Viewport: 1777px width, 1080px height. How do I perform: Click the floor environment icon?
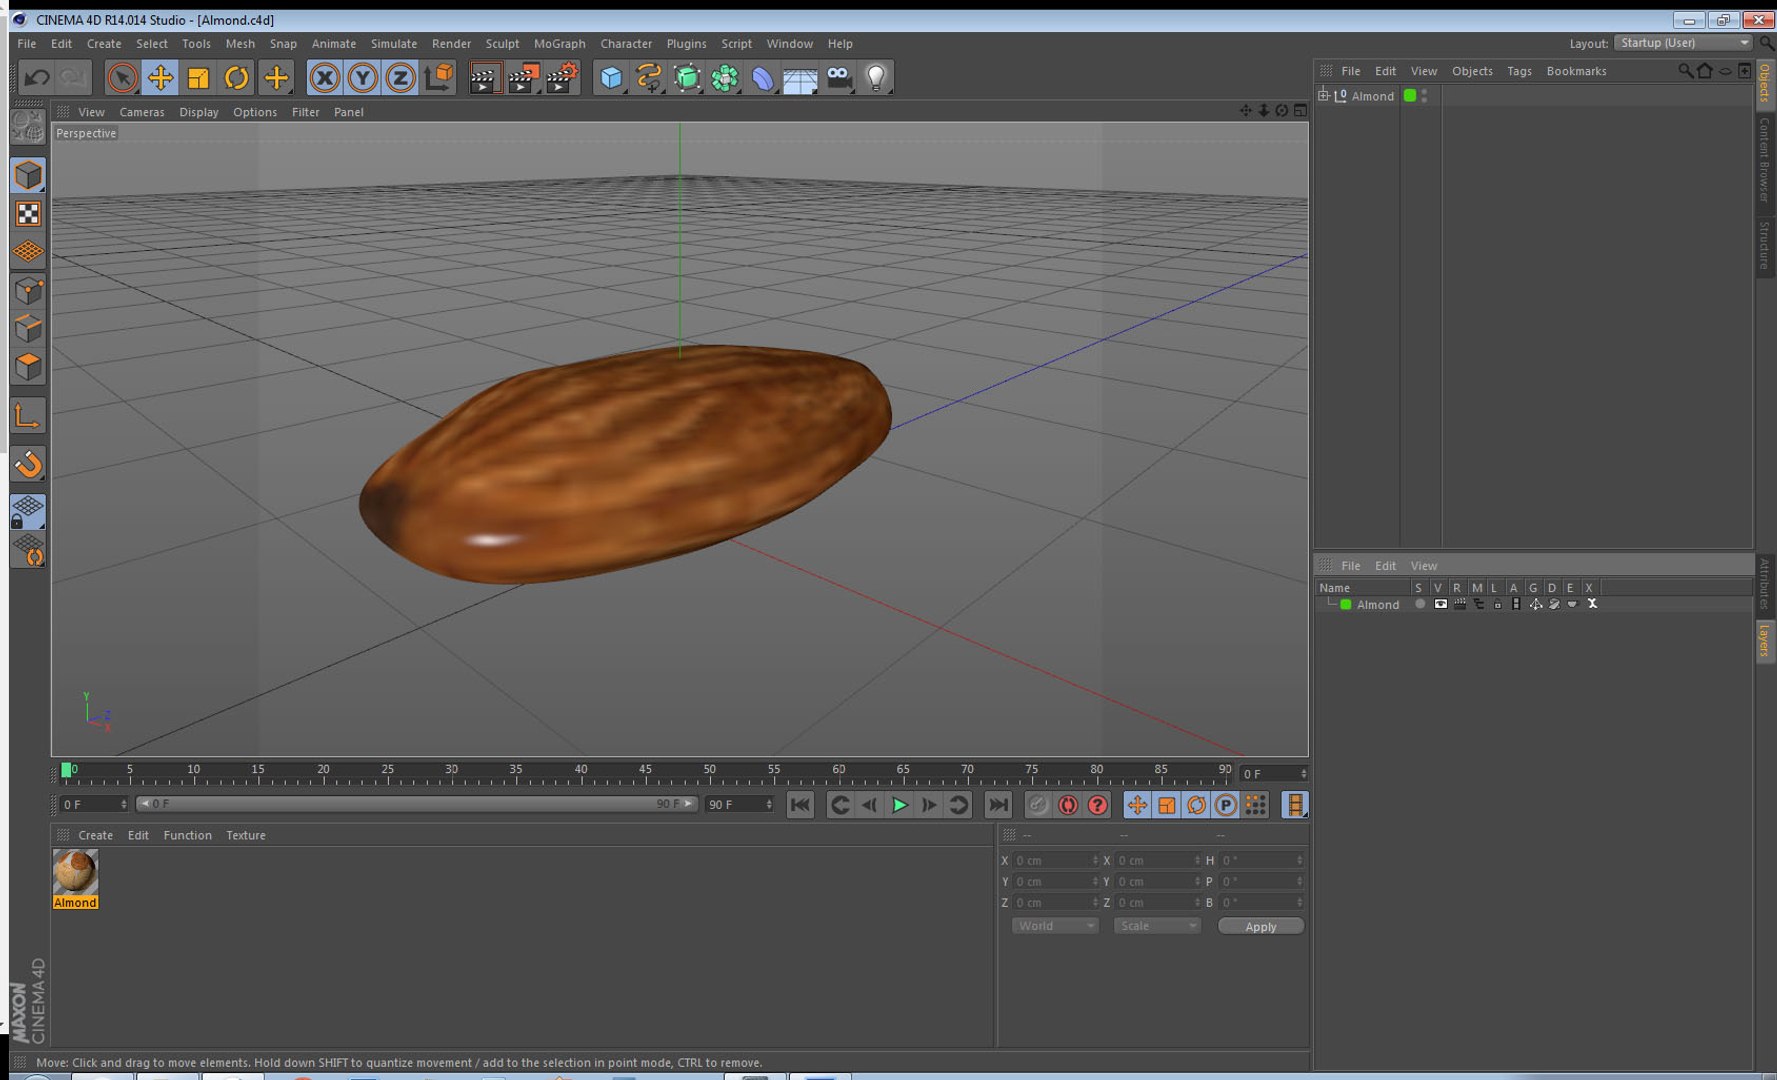[800, 78]
